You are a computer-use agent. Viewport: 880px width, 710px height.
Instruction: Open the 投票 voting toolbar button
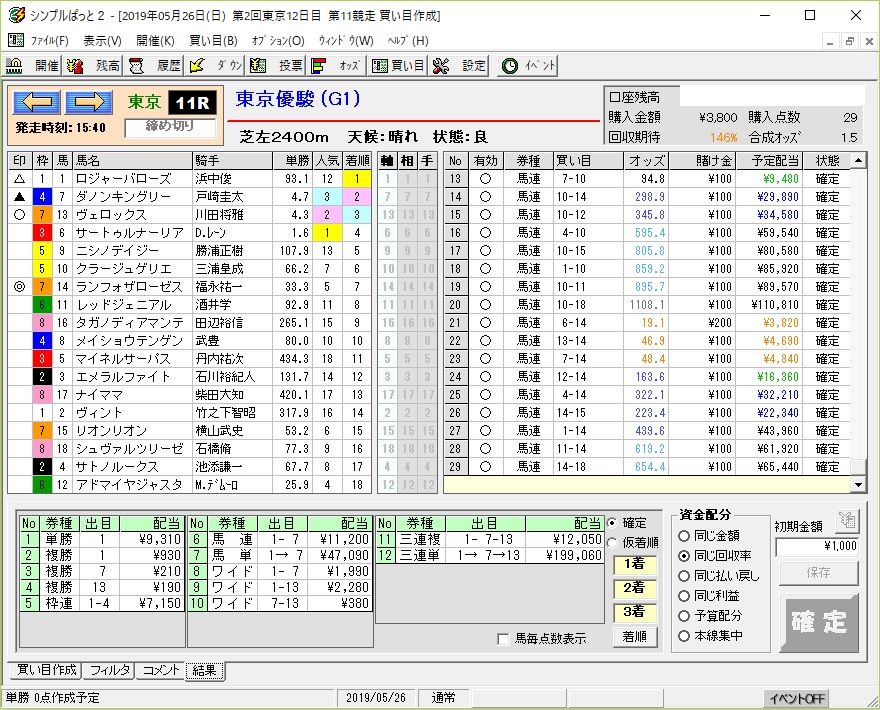(276, 66)
